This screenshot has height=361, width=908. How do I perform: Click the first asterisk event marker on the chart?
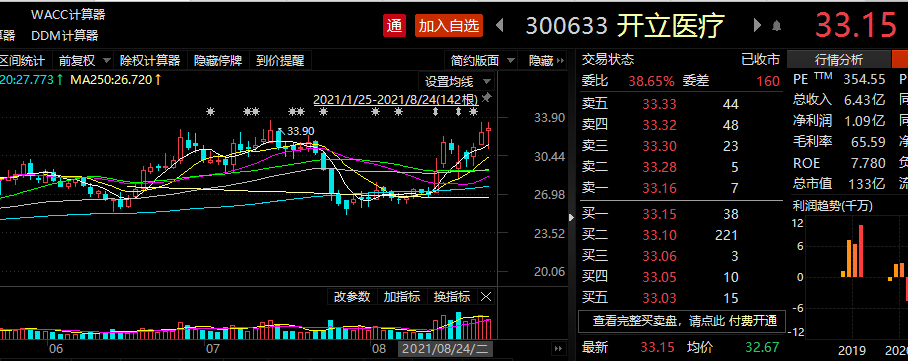(x=210, y=111)
